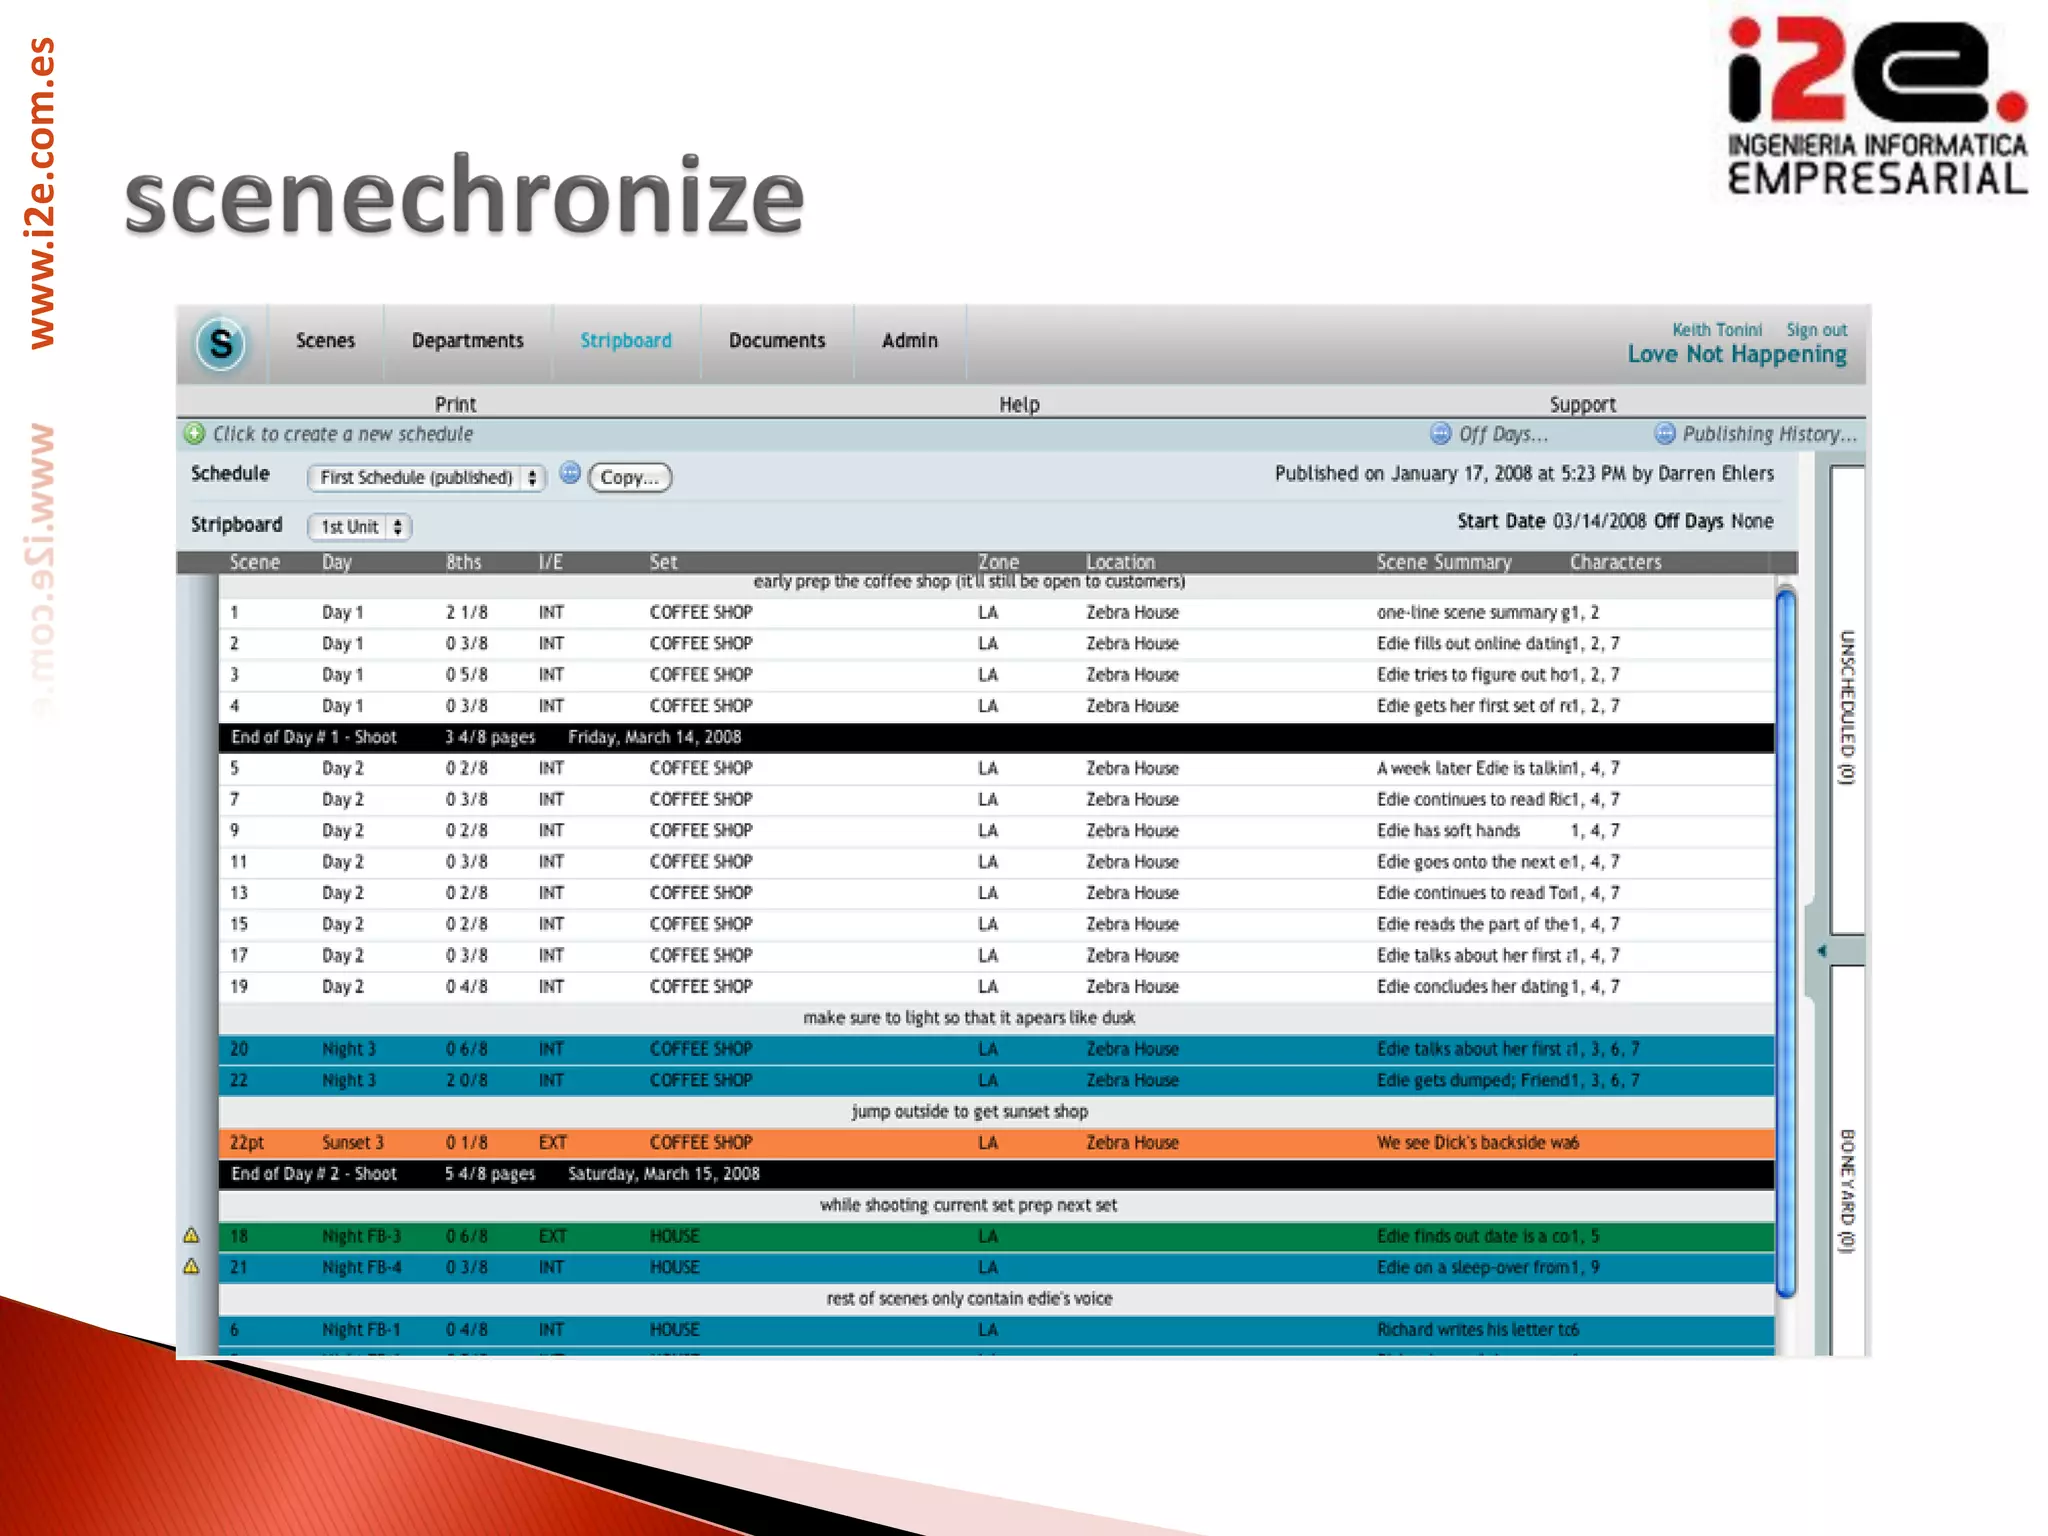Click the Scenechronize S logo icon

[x=221, y=344]
